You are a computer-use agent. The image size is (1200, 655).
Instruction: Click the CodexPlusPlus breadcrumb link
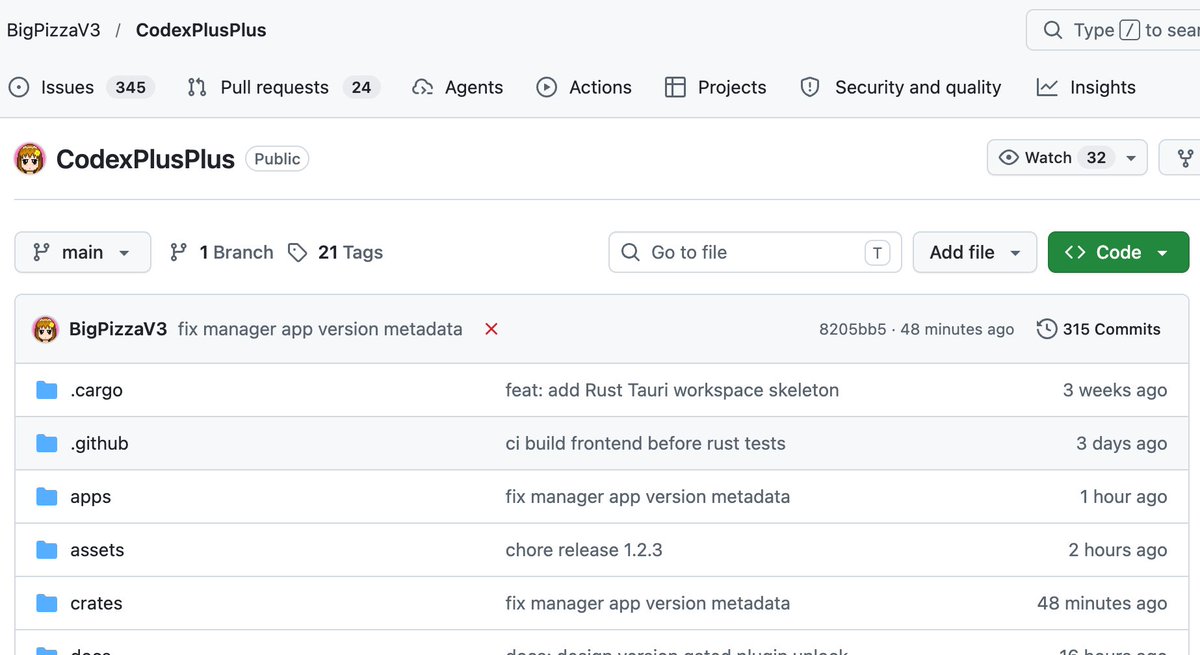click(201, 30)
